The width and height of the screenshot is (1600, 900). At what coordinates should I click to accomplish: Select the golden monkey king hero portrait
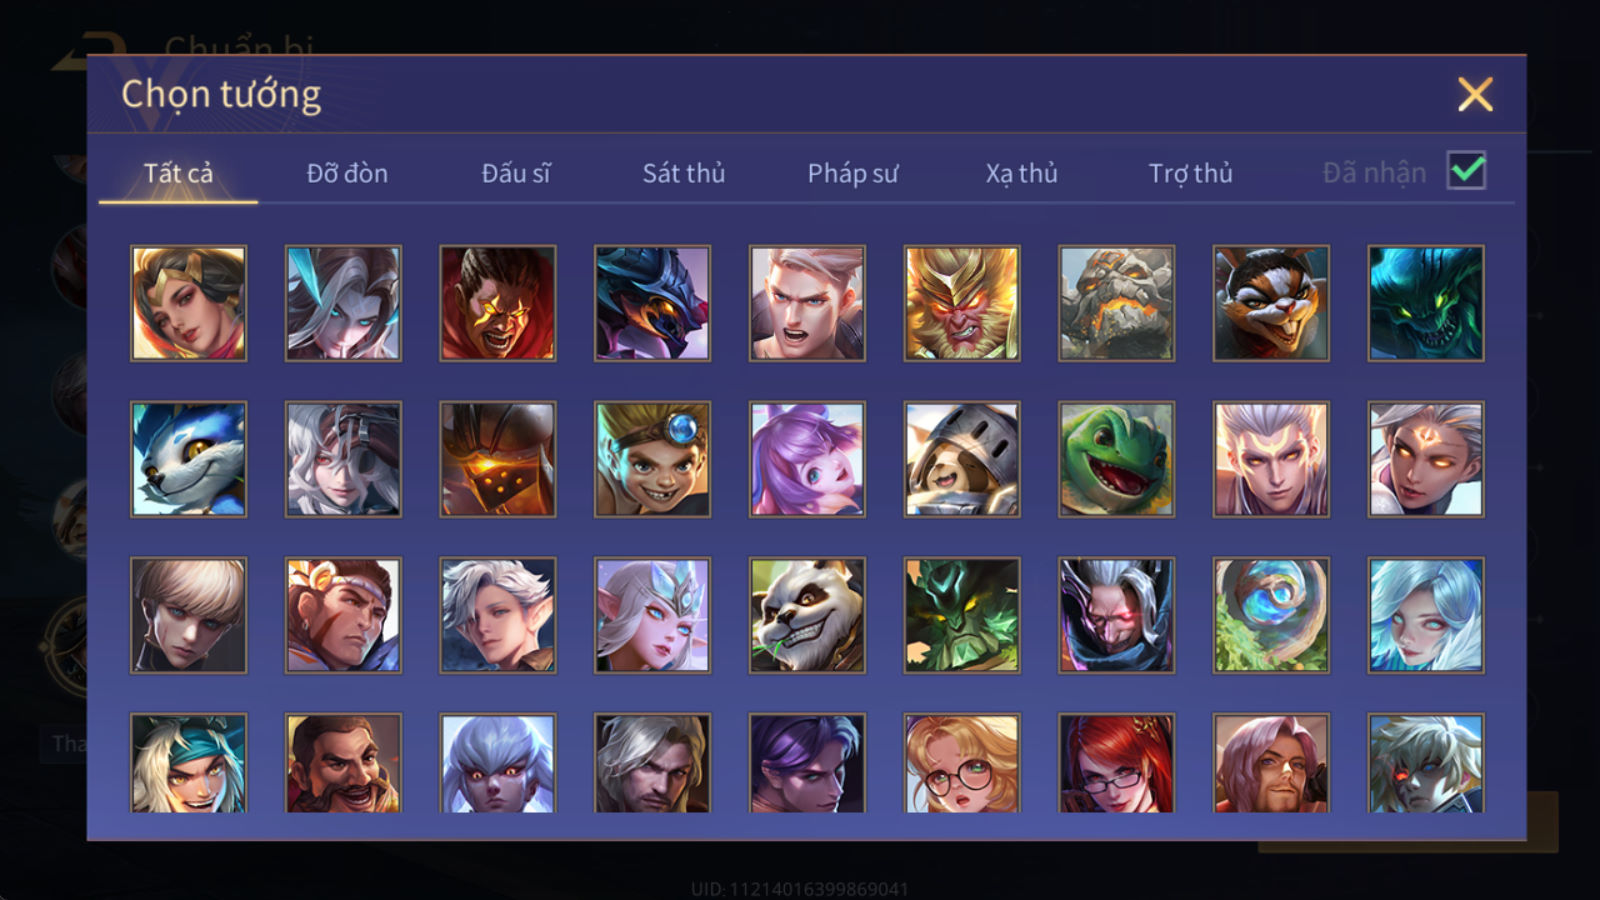(x=962, y=303)
